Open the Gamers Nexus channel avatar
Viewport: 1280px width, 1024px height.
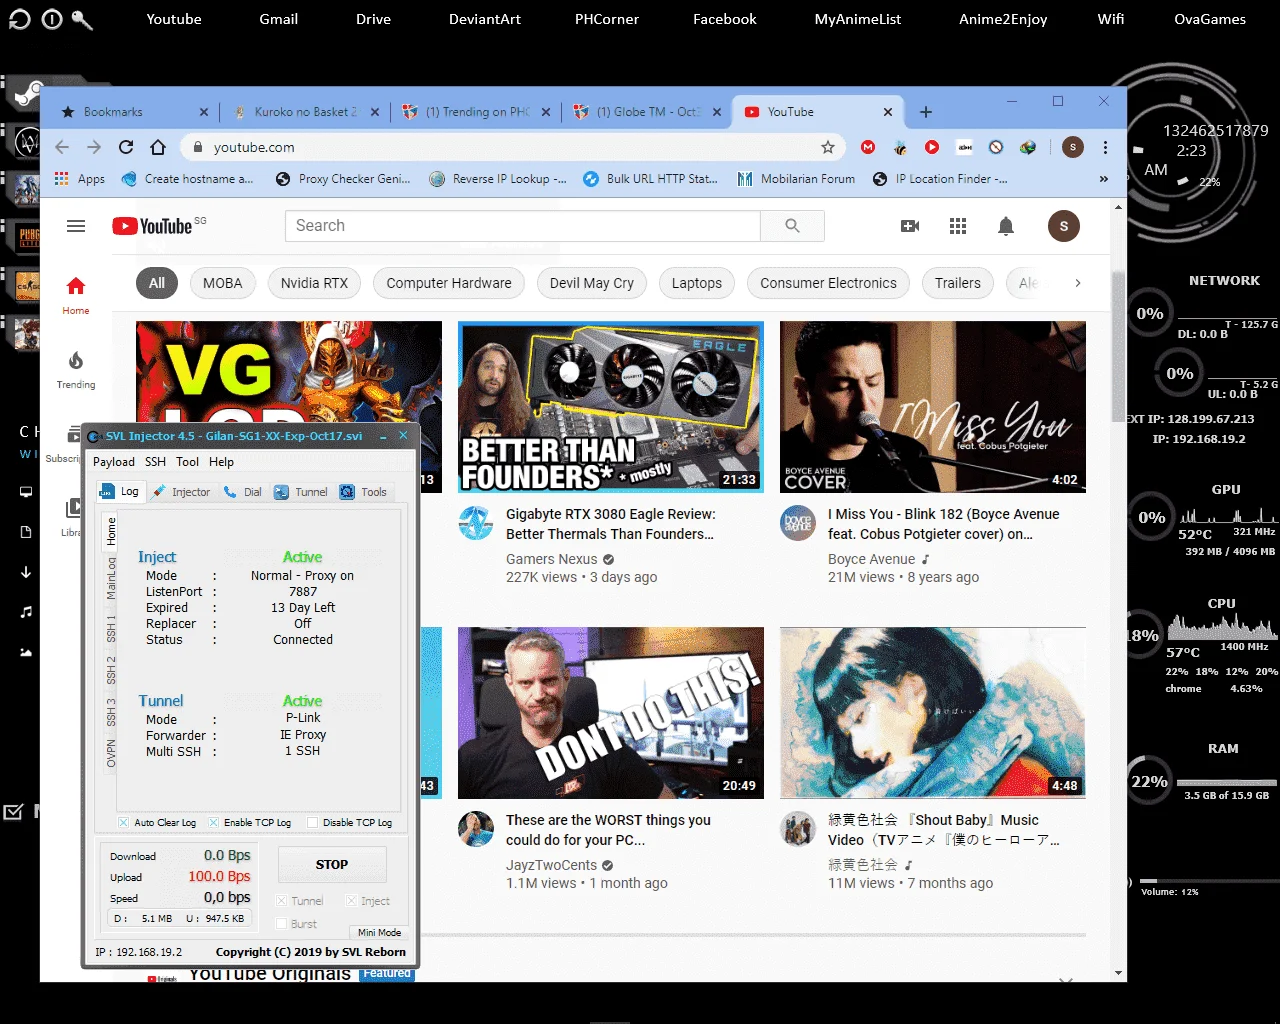[476, 523]
